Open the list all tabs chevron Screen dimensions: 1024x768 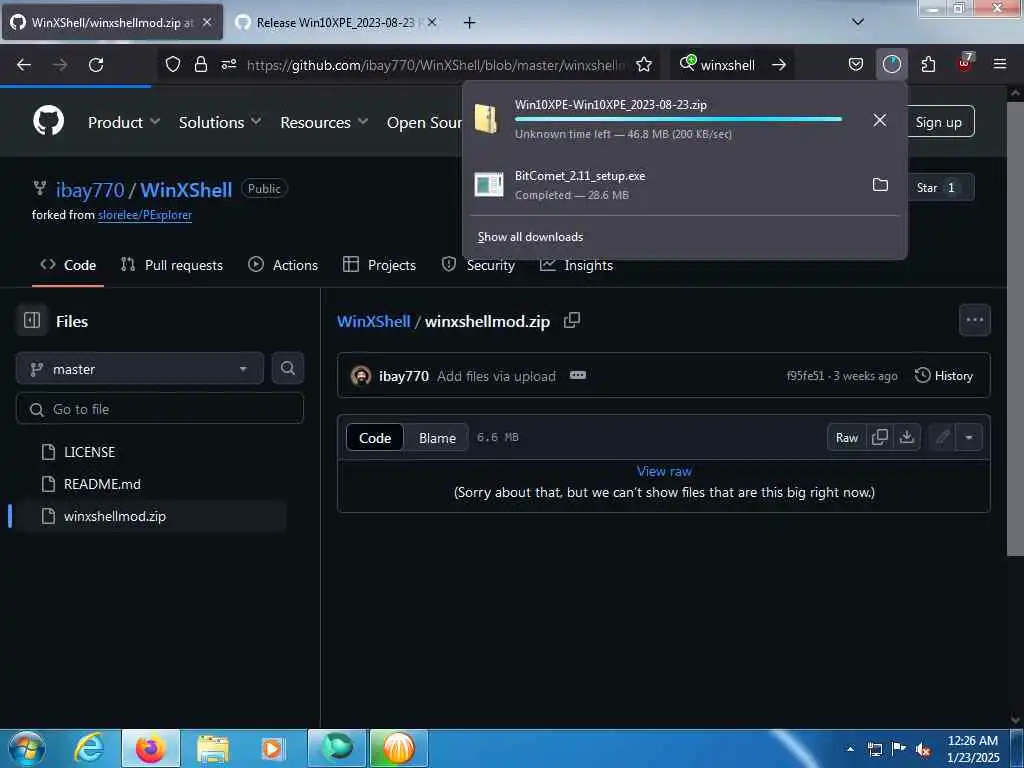click(858, 22)
